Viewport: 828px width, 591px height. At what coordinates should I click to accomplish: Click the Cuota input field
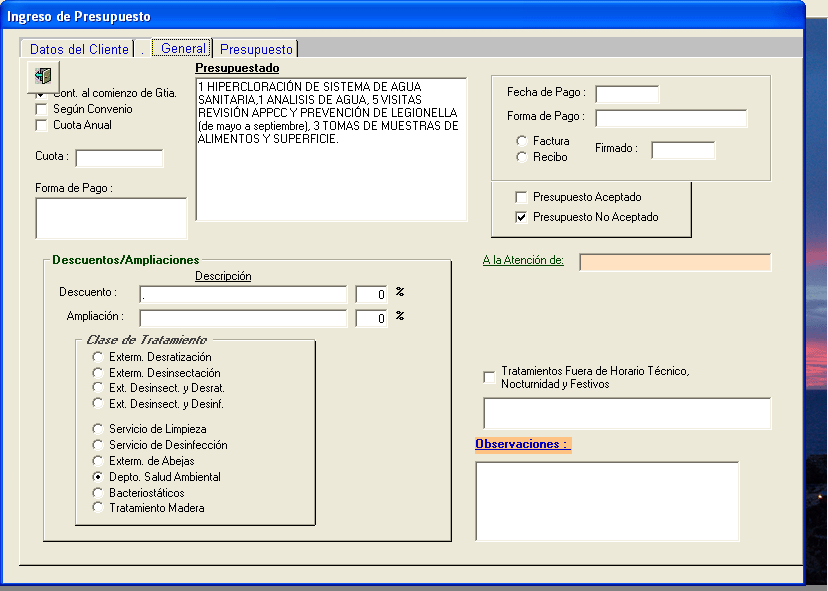pyautogui.click(x=119, y=158)
